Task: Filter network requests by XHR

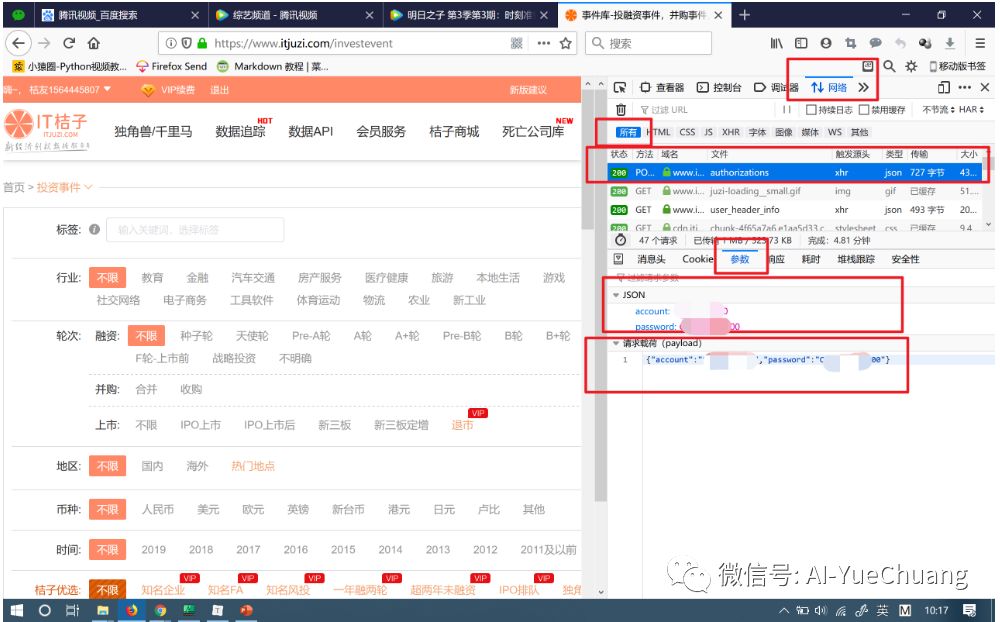Action: point(731,132)
